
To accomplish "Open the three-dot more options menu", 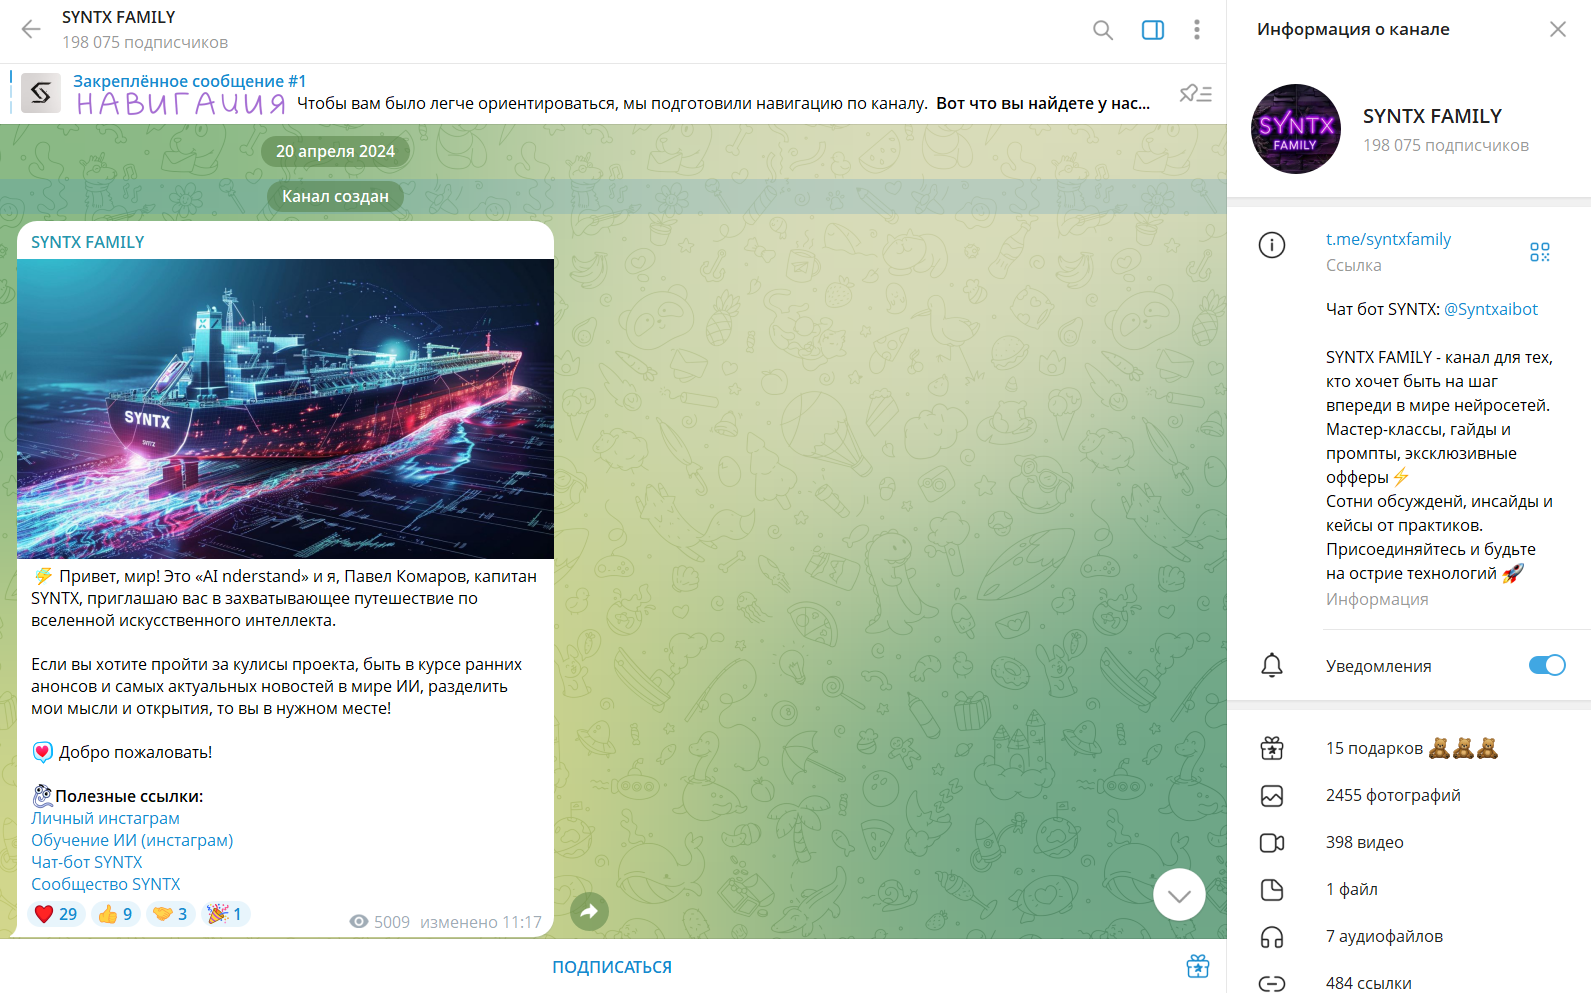I will (1196, 30).
